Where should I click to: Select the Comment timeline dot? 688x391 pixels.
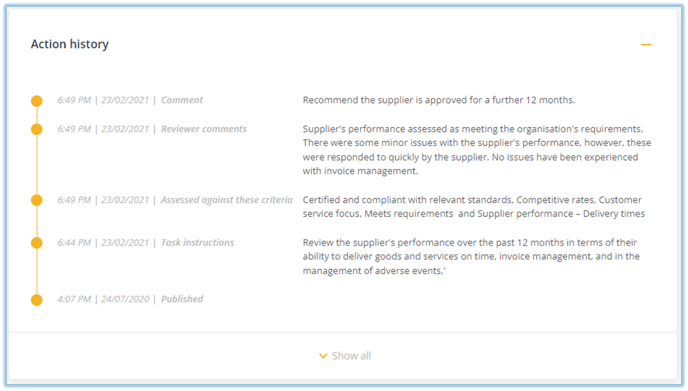click(37, 101)
